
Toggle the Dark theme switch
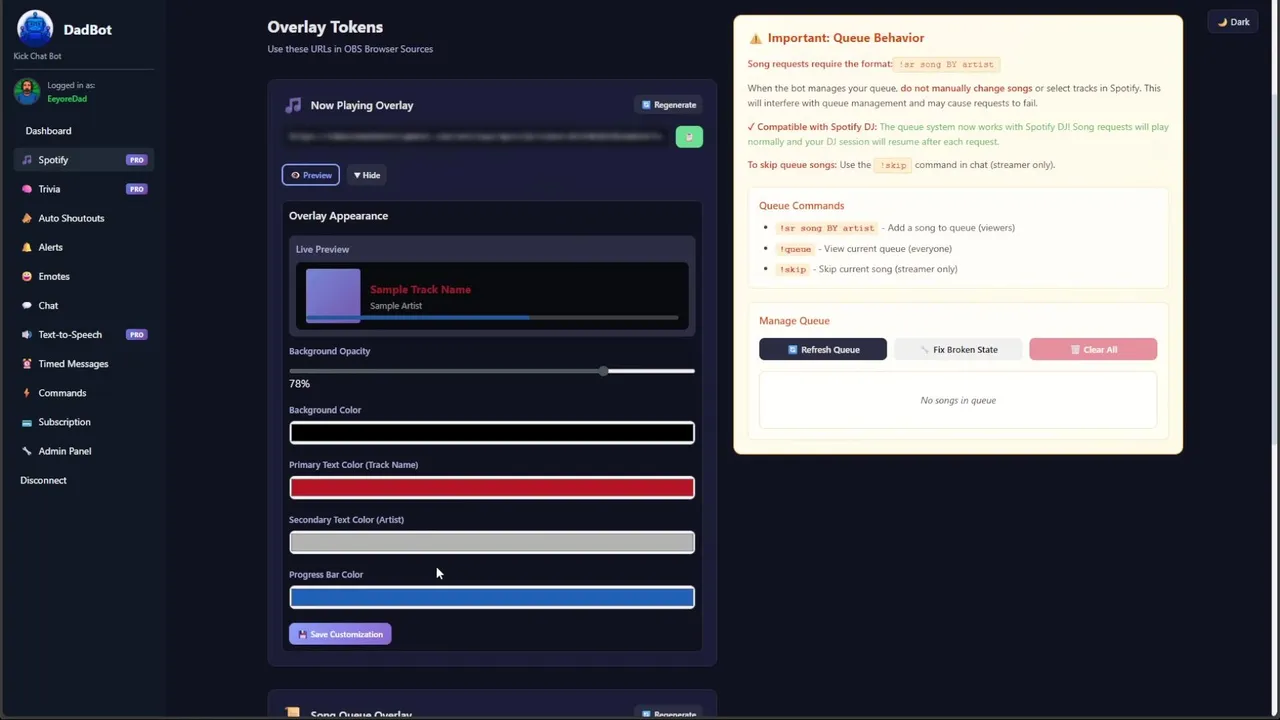coord(1234,22)
